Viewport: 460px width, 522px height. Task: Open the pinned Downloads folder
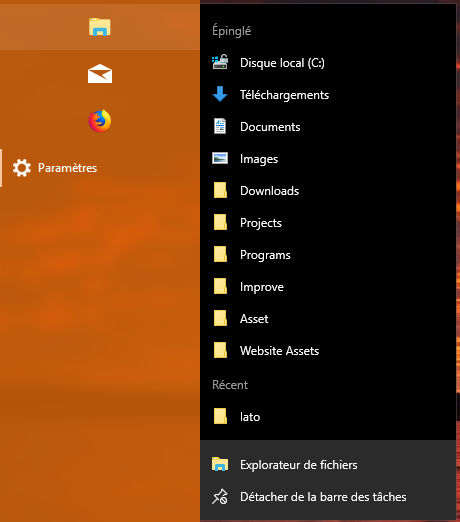[x=328, y=191]
